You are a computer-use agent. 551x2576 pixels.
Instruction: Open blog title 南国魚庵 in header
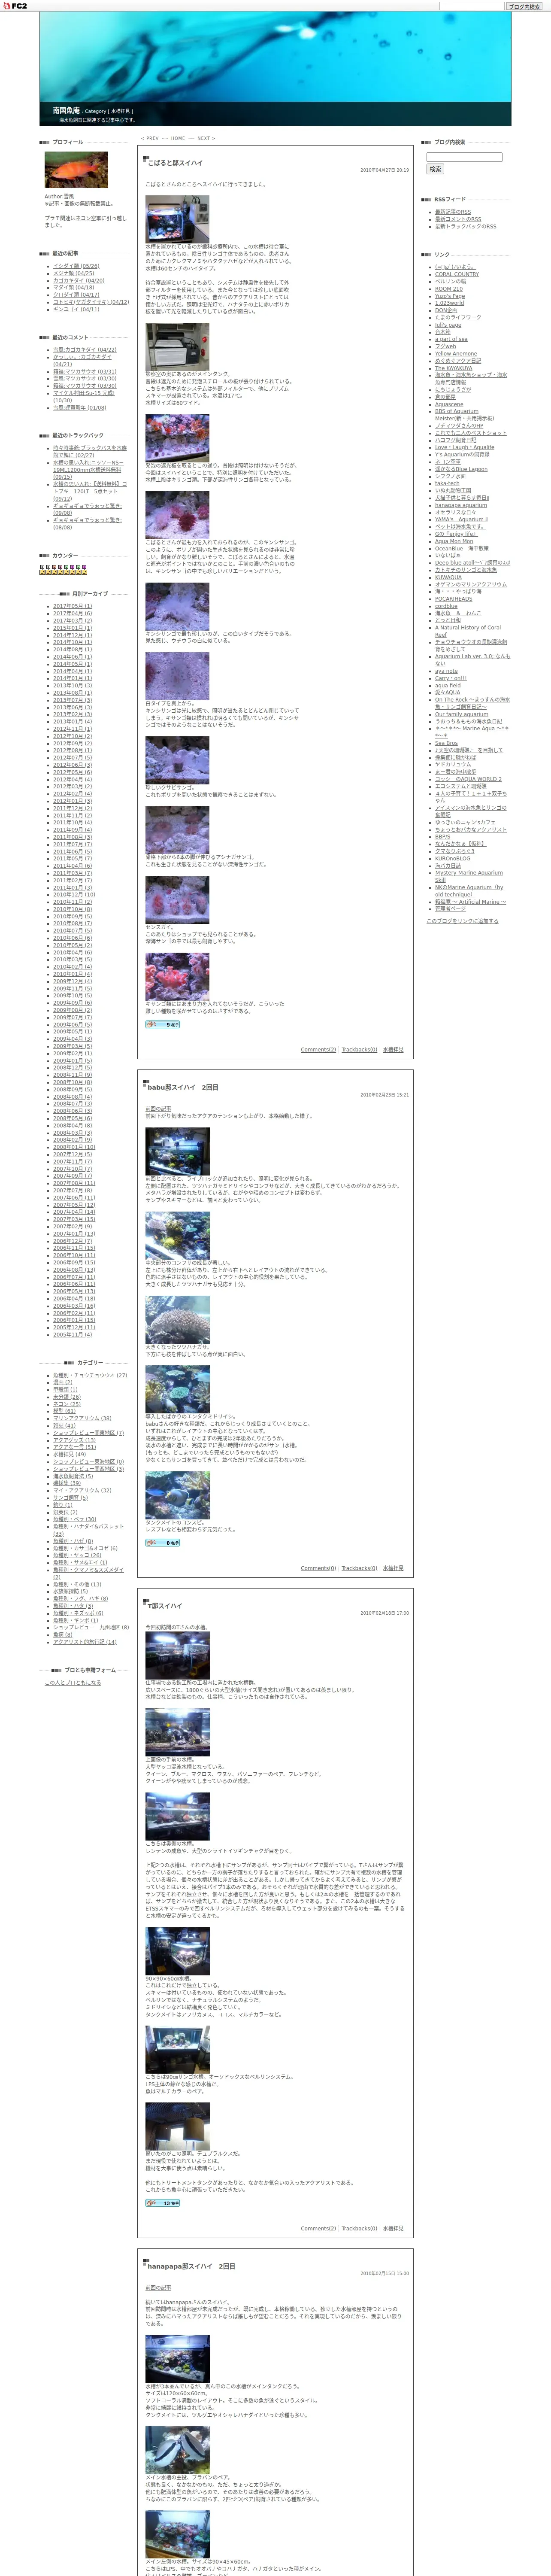tap(66, 111)
